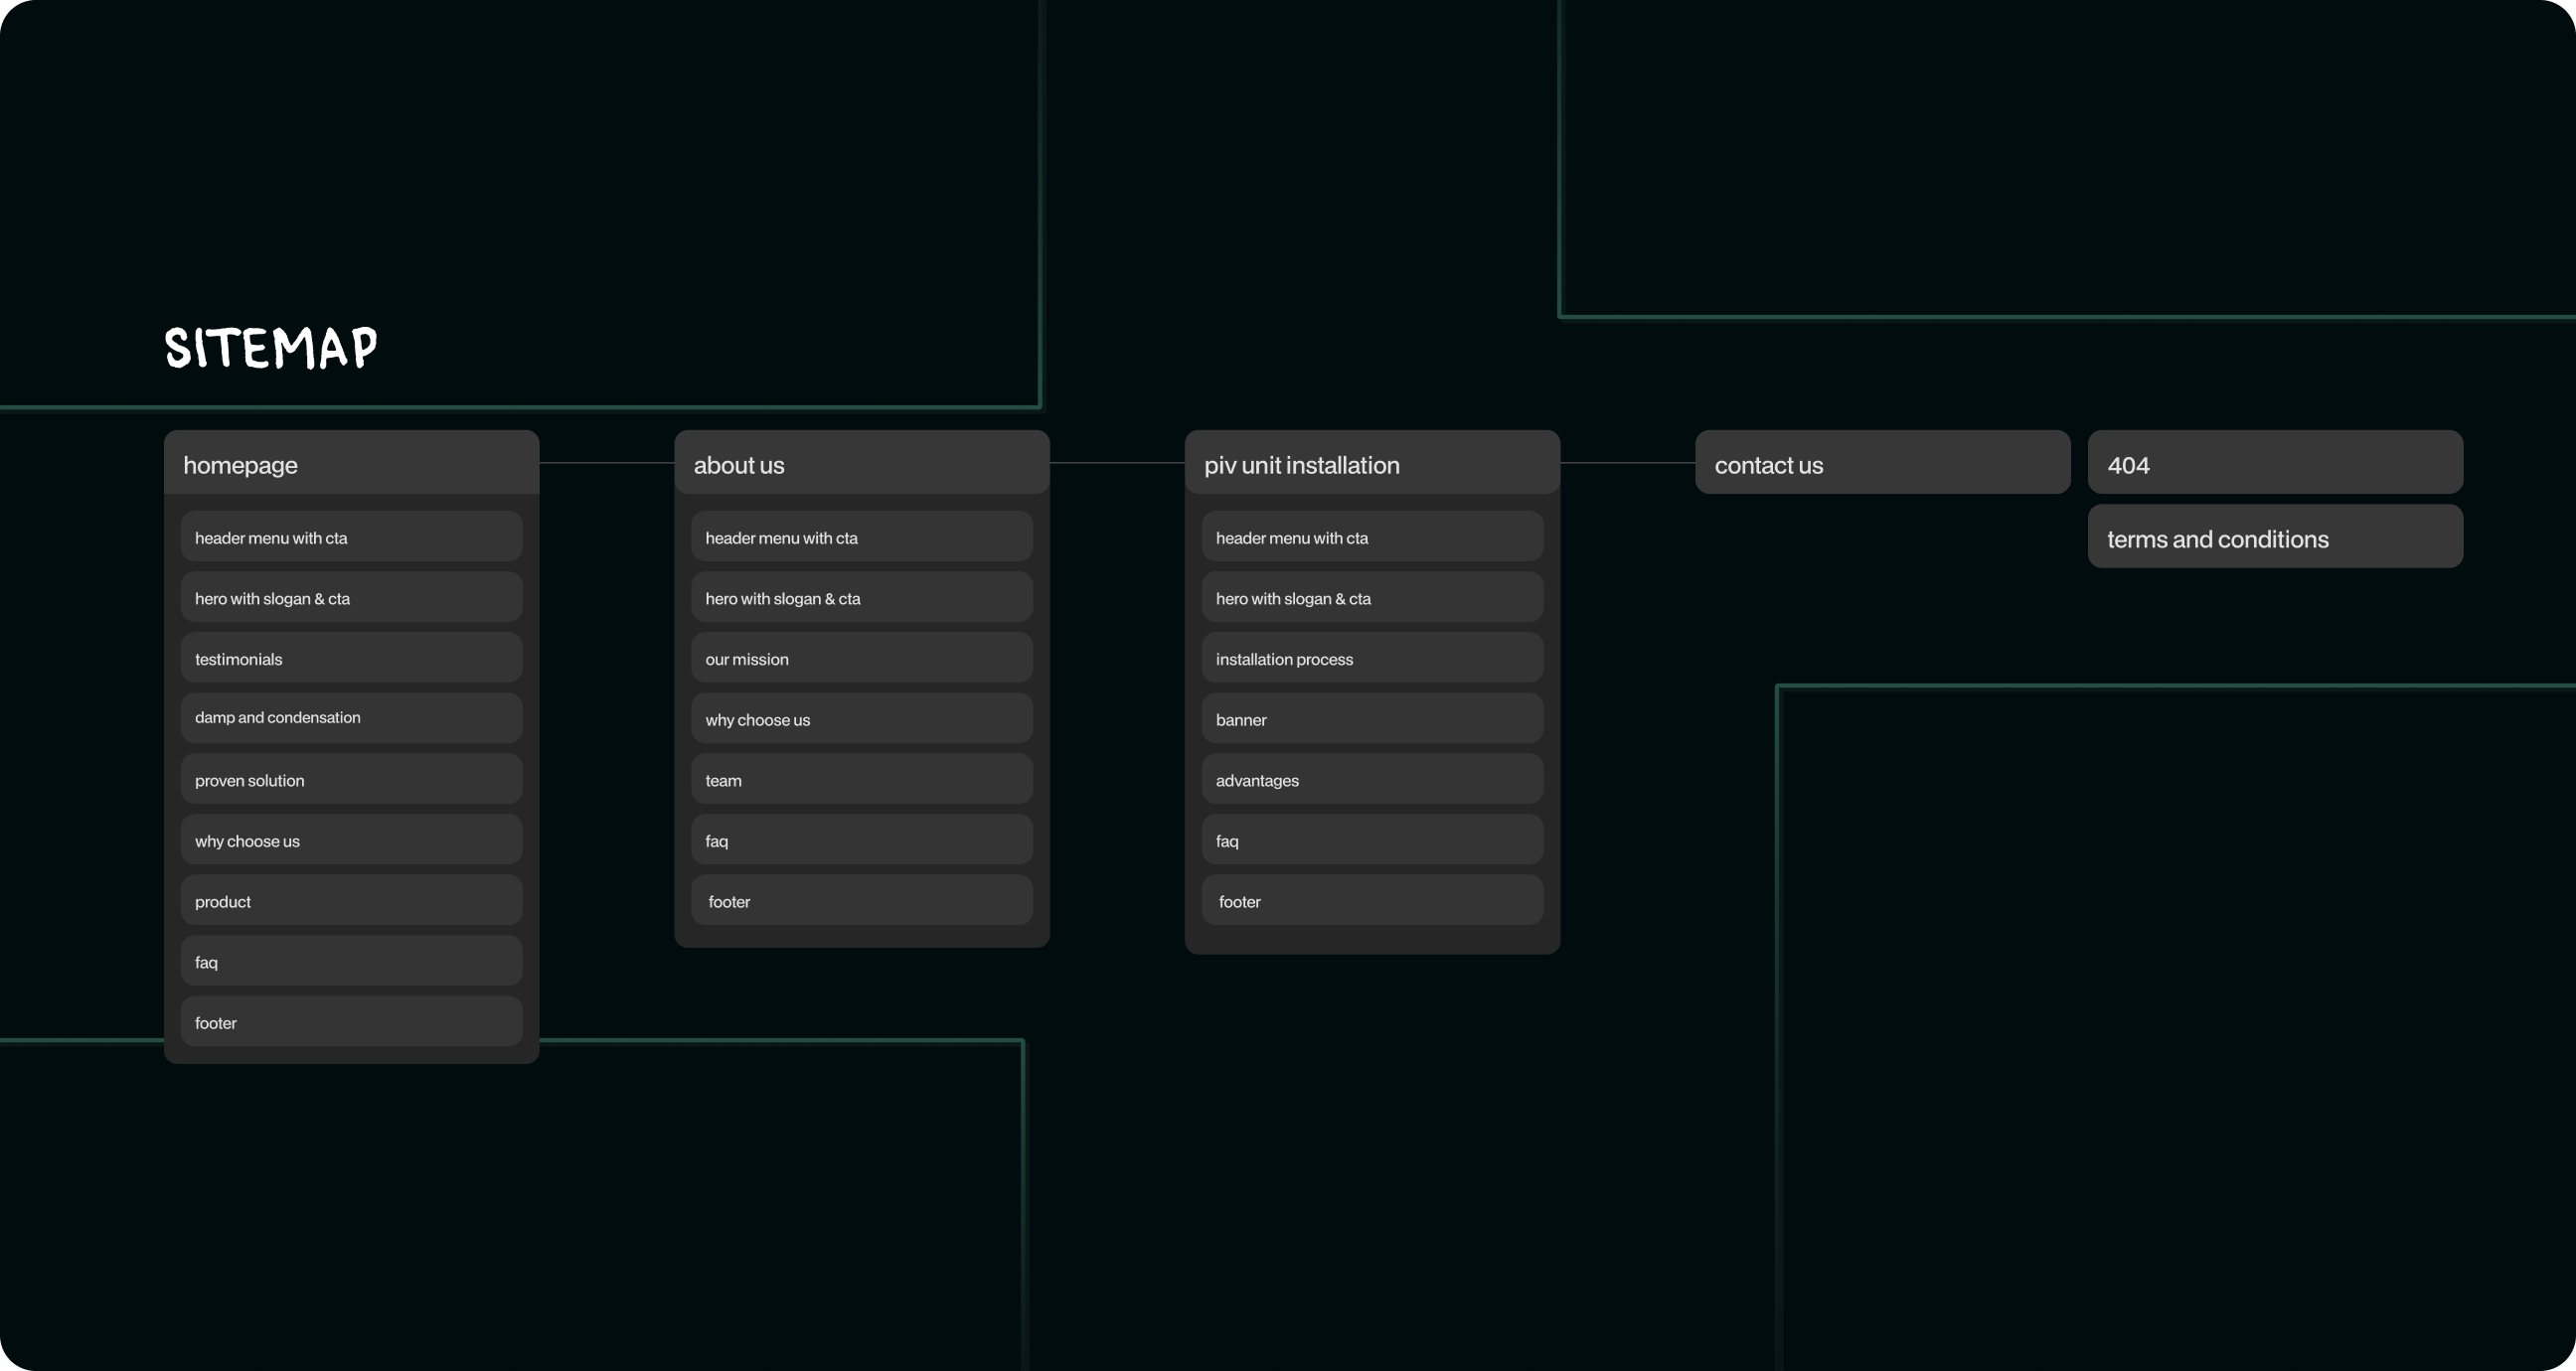Screen dimensions: 2576x1371
Task: Select the footer item under about us
Action: (x=862, y=901)
